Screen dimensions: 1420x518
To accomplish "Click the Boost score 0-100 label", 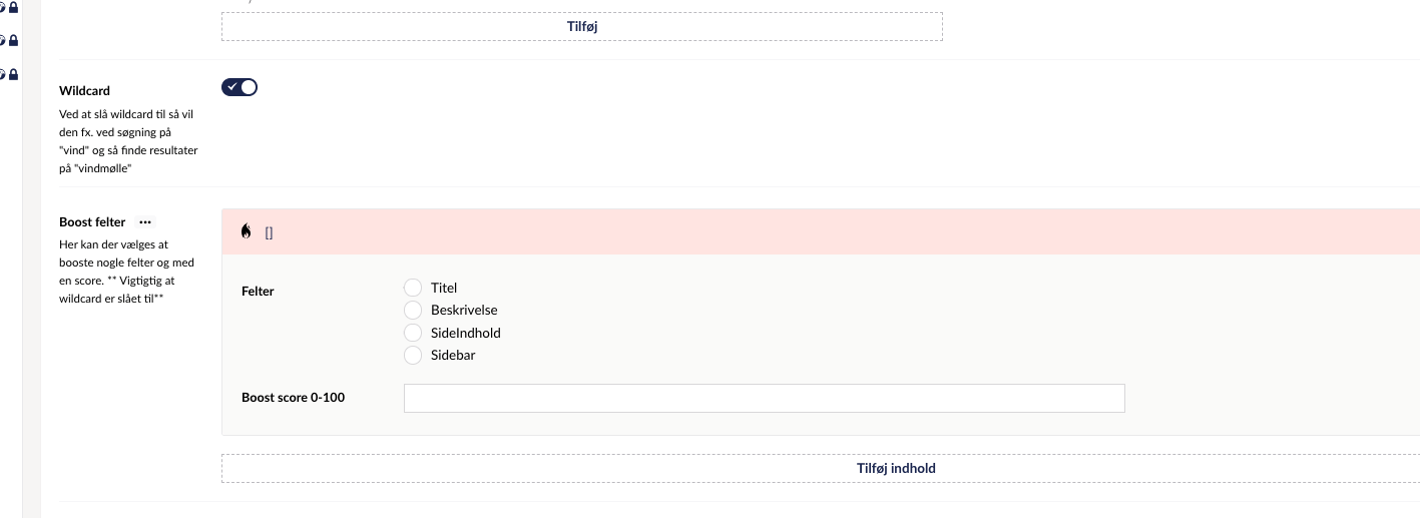I will pos(293,397).
